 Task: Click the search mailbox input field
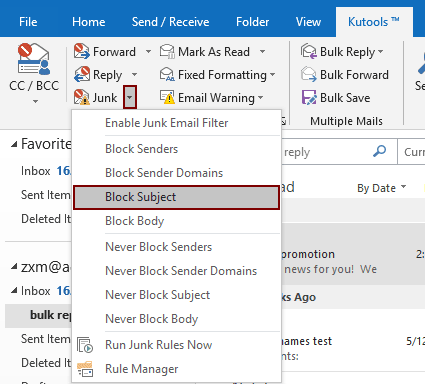point(338,152)
